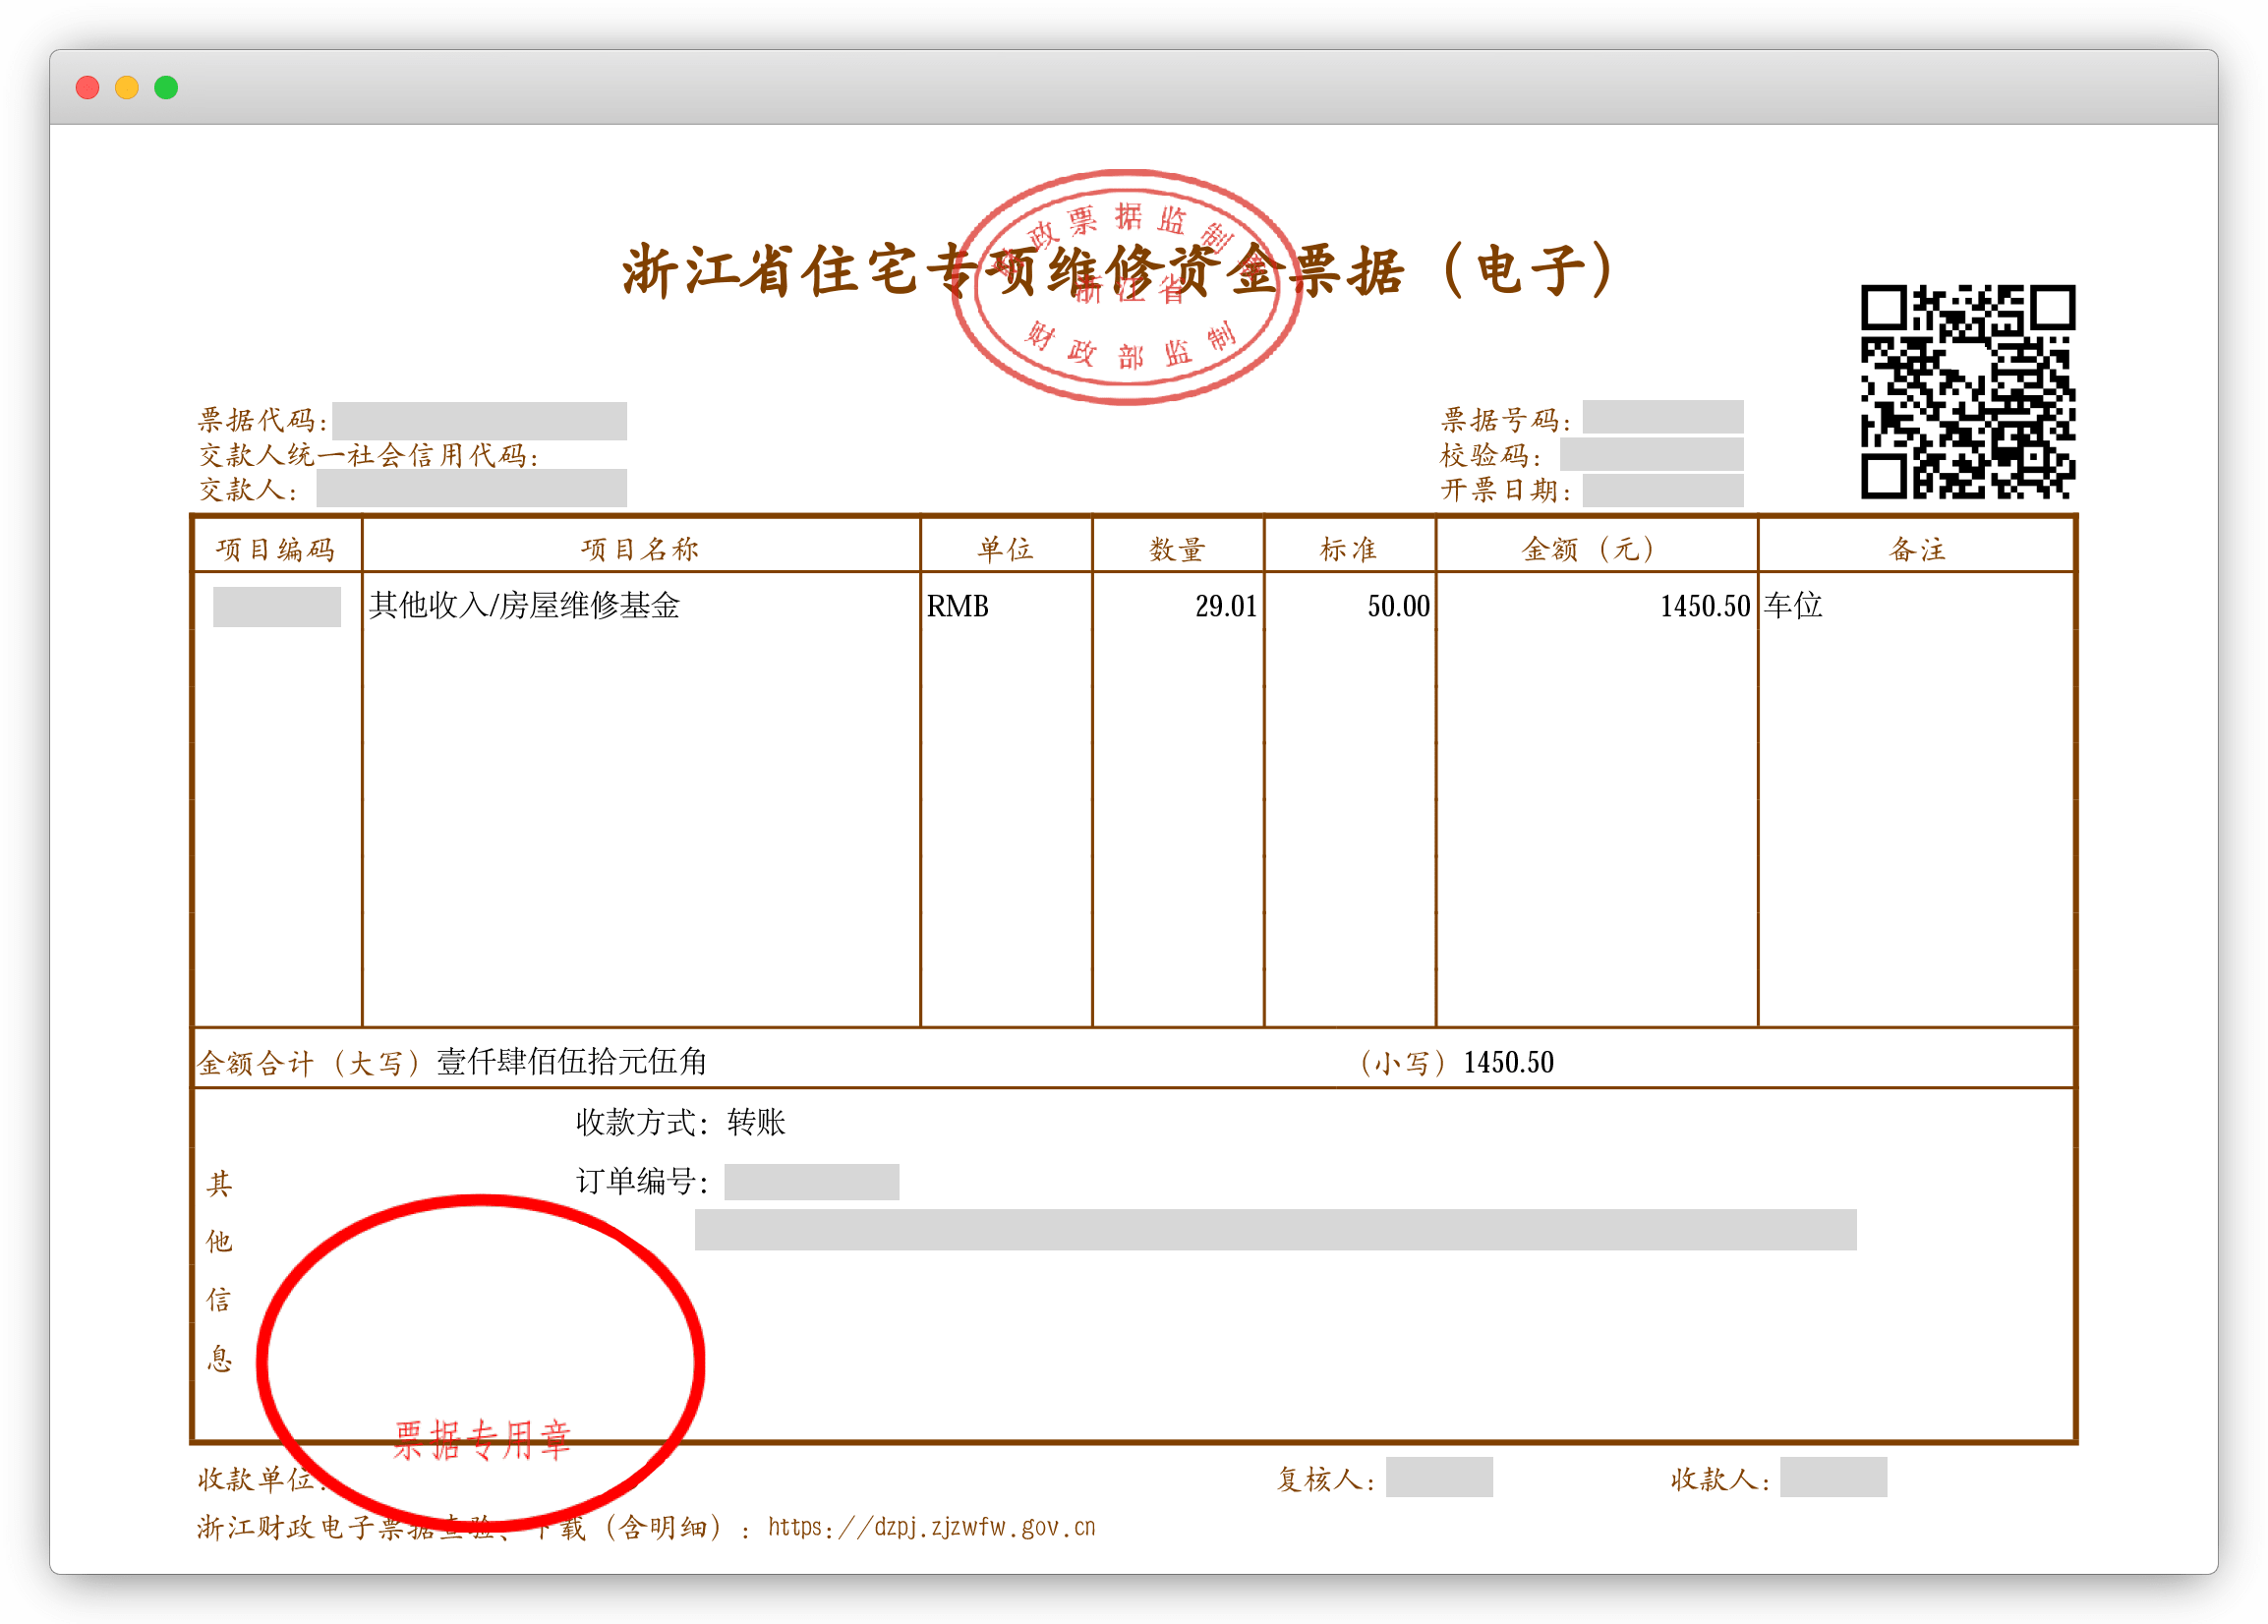Click the 订单编号 value field
The width and height of the screenshot is (2268, 1624).
tap(811, 1181)
